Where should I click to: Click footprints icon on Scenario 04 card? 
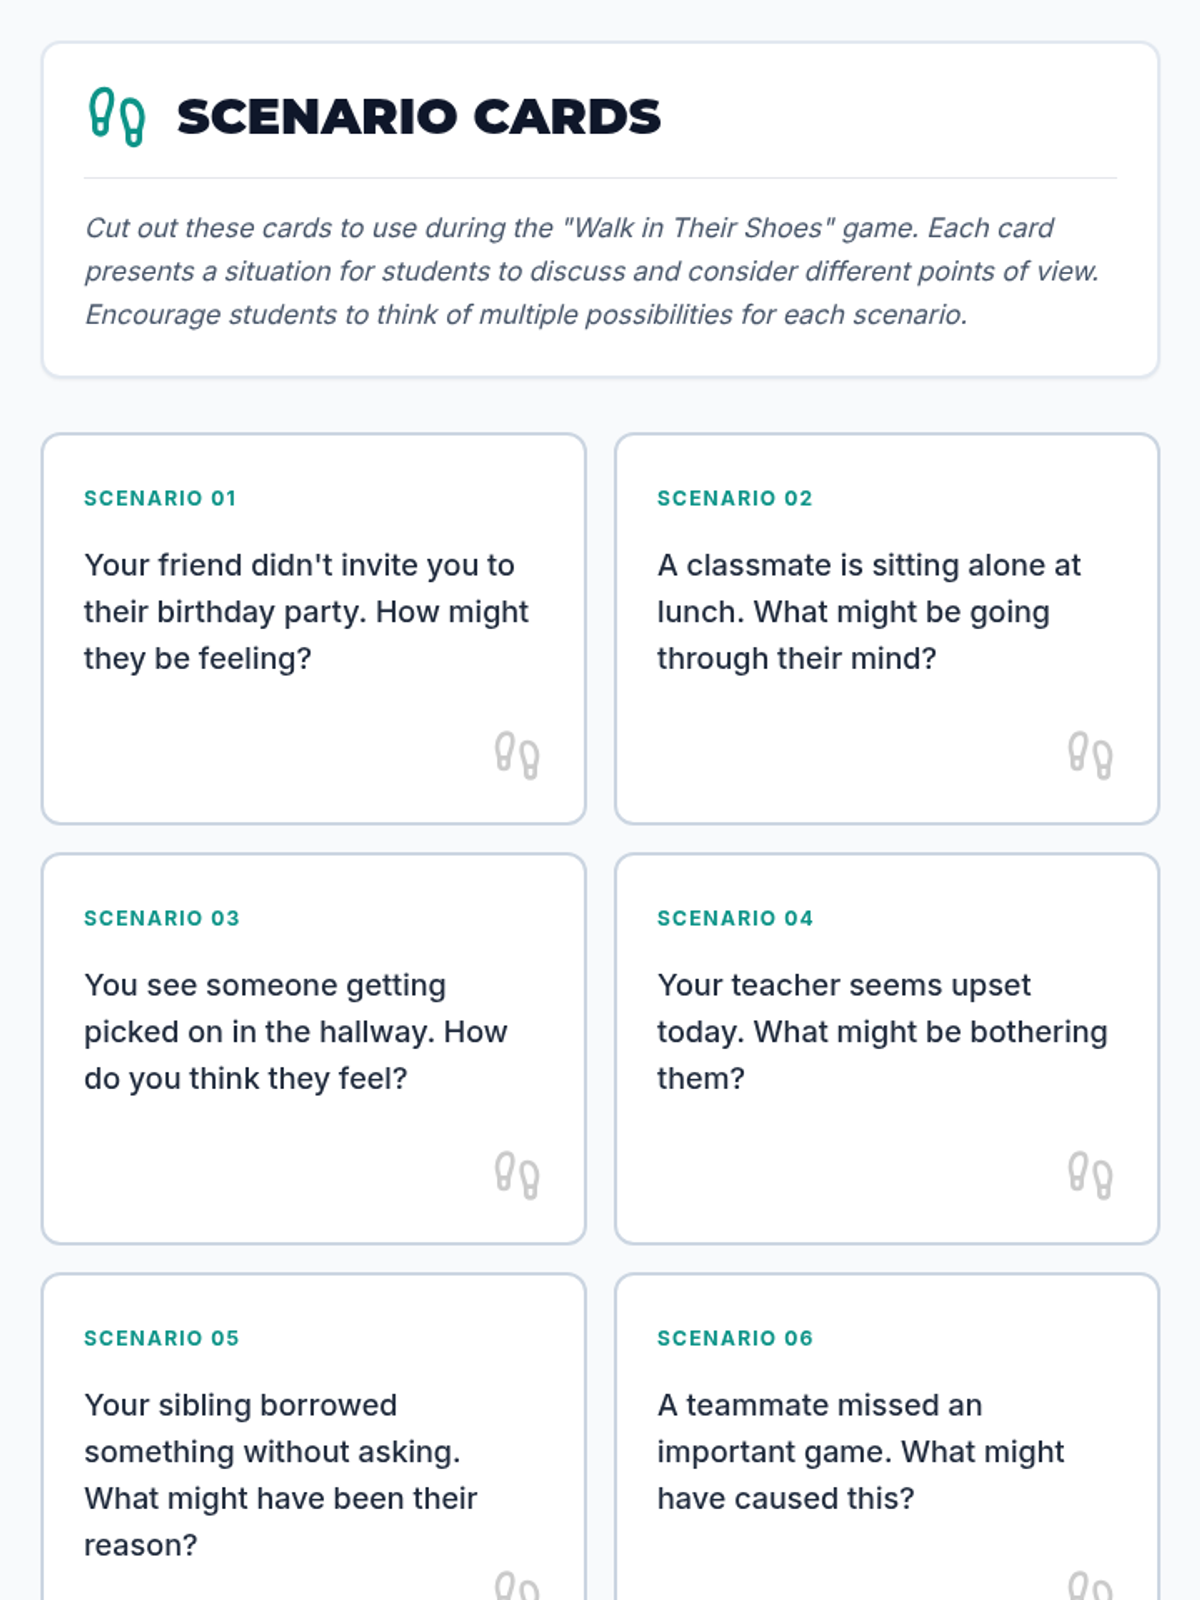1090,1176
